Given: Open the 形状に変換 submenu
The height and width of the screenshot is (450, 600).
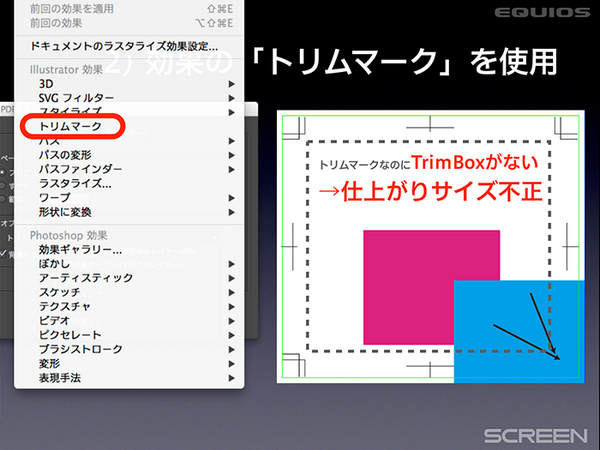Looking at the screenshot, I should (x=129, y=212).
